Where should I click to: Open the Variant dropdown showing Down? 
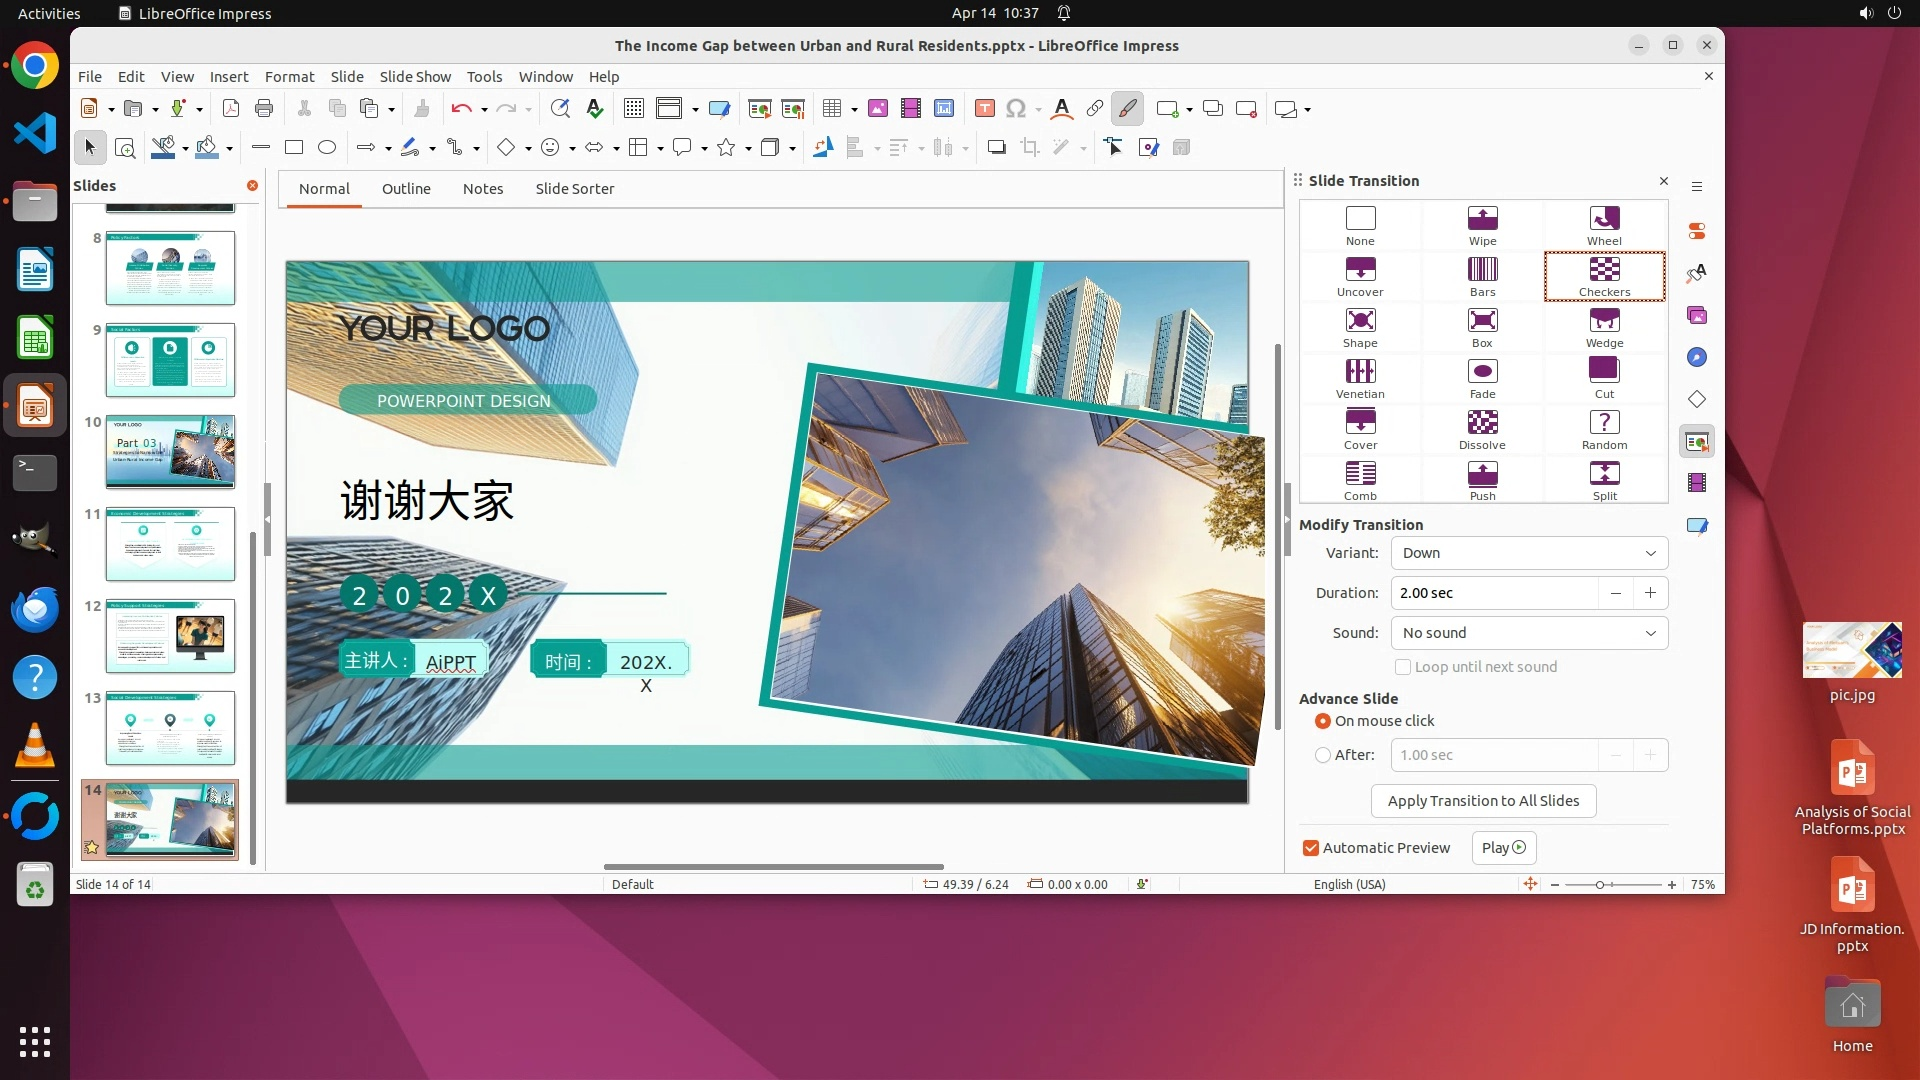1528,553
